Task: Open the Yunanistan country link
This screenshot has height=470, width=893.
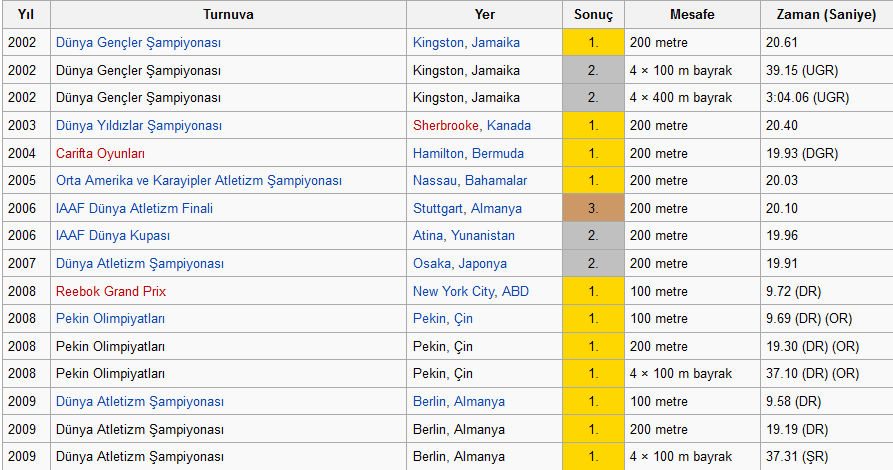Action: [483, 236]
